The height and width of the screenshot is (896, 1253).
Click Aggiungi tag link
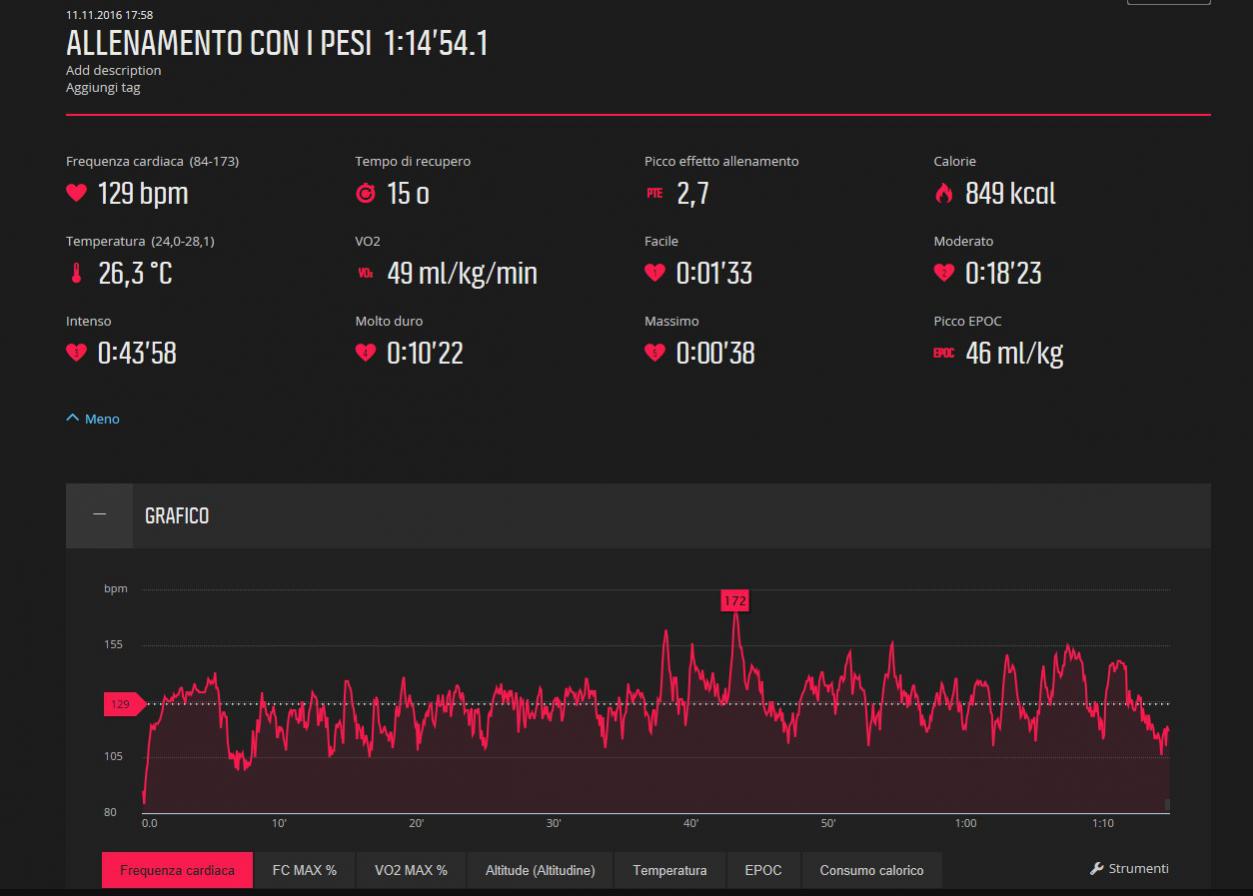[103, 87]
